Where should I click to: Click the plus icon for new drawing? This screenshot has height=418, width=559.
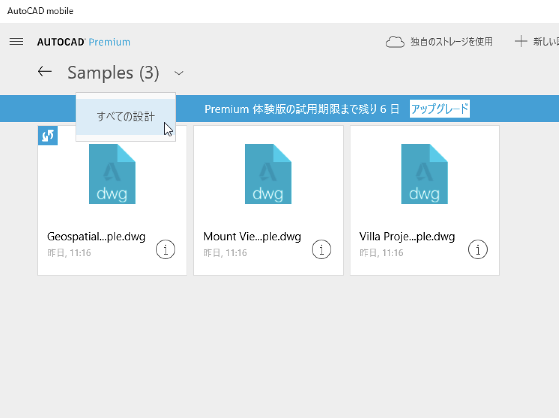[x=521, y=41]
